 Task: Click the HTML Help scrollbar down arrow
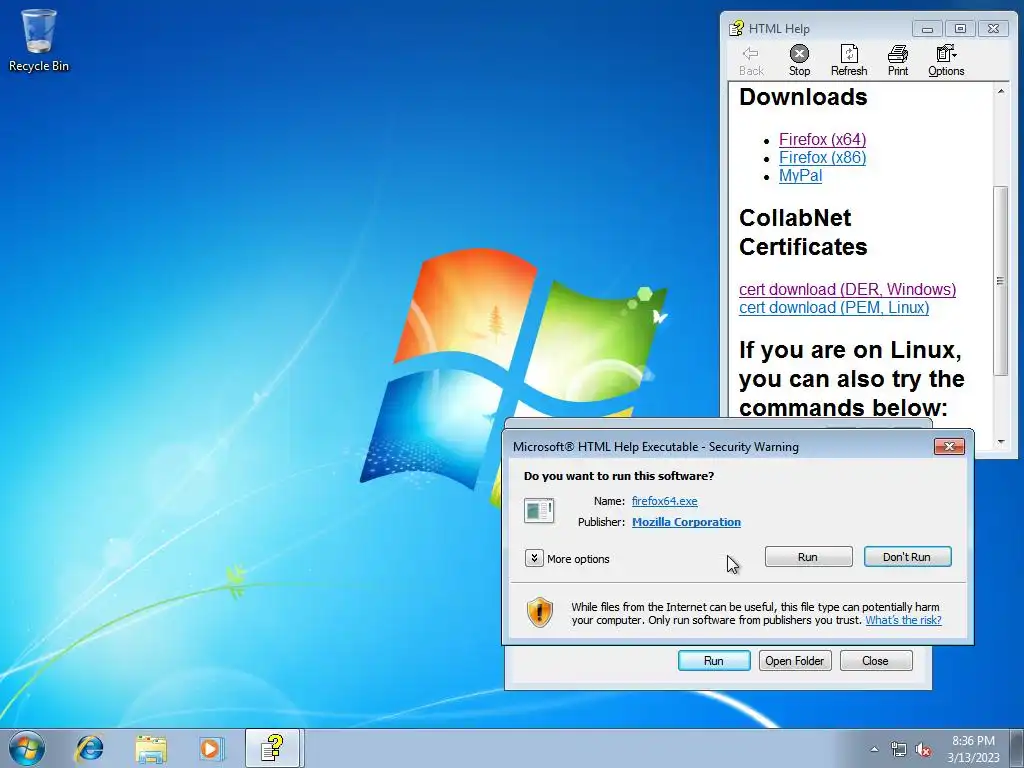(1000, 442)
